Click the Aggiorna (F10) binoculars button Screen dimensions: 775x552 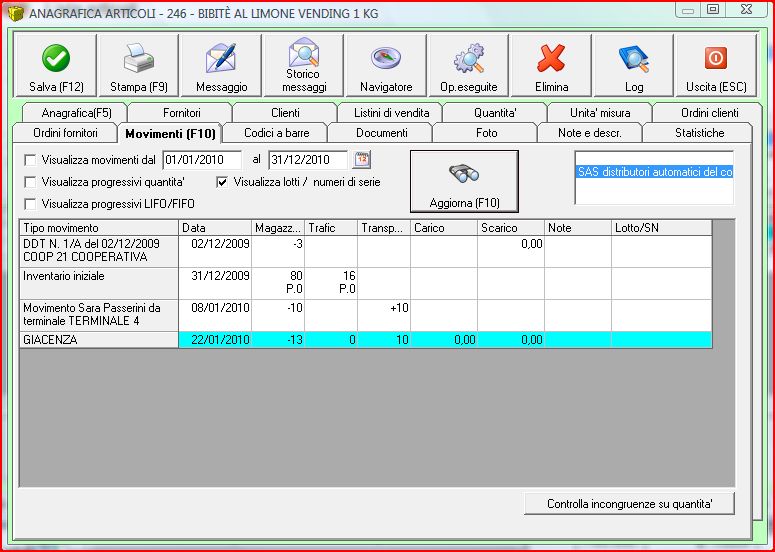464,181
